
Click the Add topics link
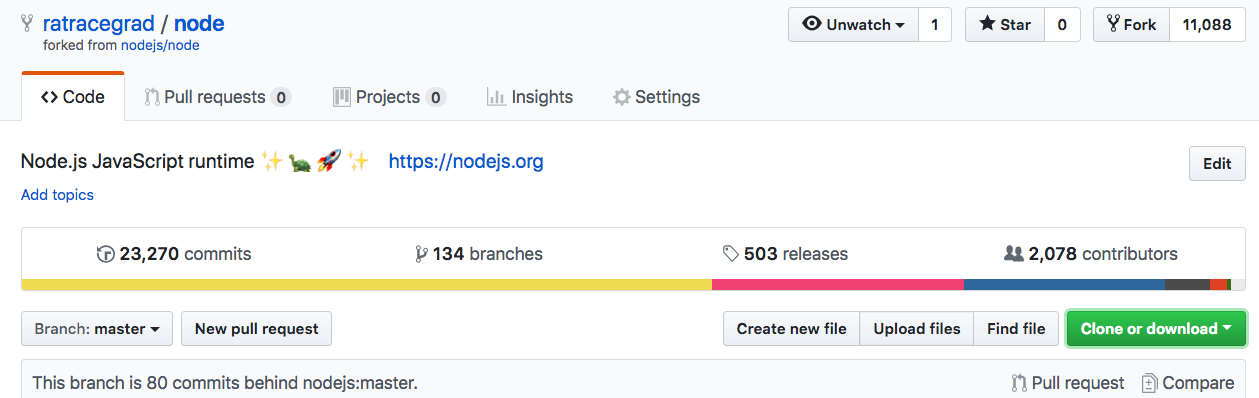click(x=57, y=195)
